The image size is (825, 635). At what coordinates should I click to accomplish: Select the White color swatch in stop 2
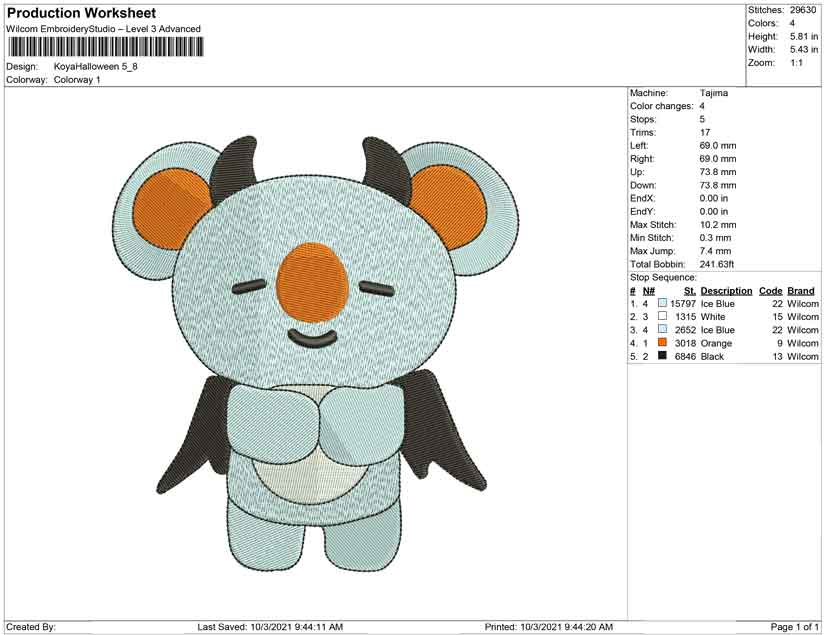point(662,316)
